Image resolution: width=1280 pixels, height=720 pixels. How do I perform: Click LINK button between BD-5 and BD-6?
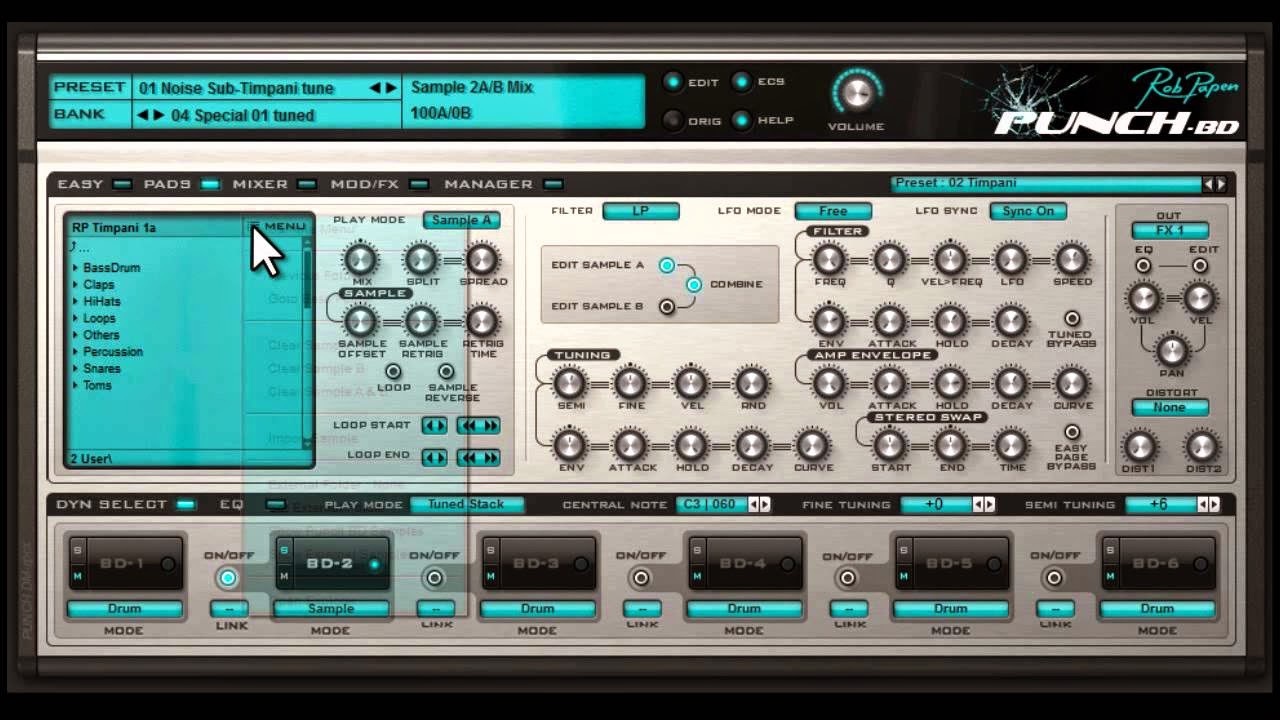tap(1056, 609)
